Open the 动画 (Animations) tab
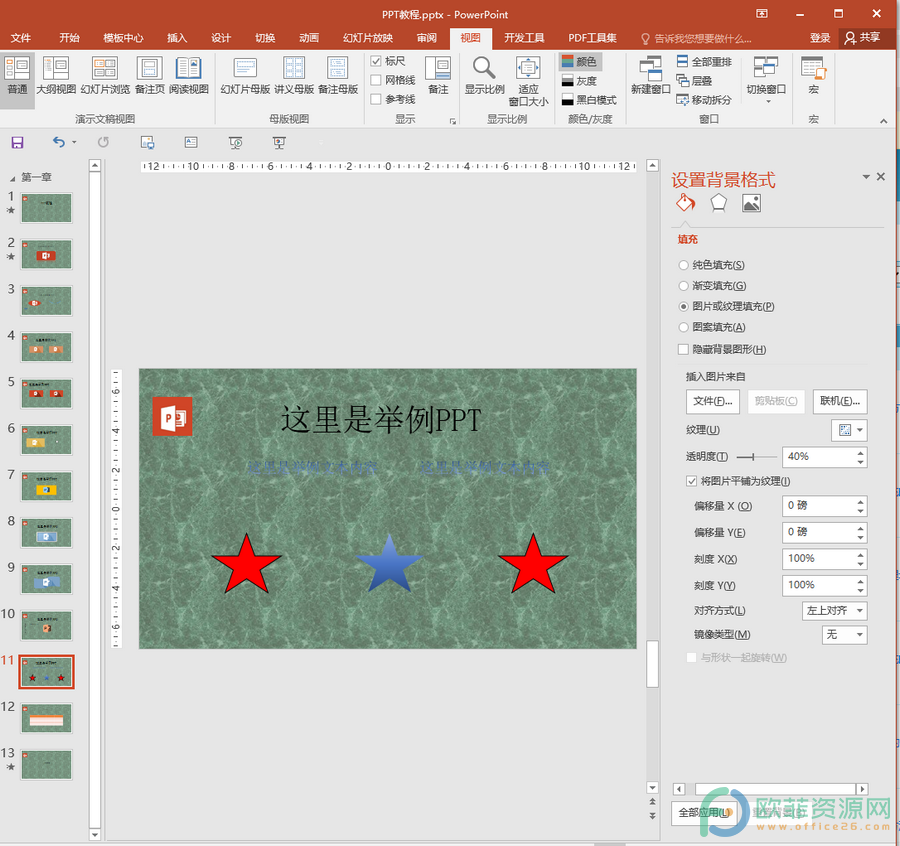Image resolution: width=900 pixels, height=846 pixels. tap(309, 38)
